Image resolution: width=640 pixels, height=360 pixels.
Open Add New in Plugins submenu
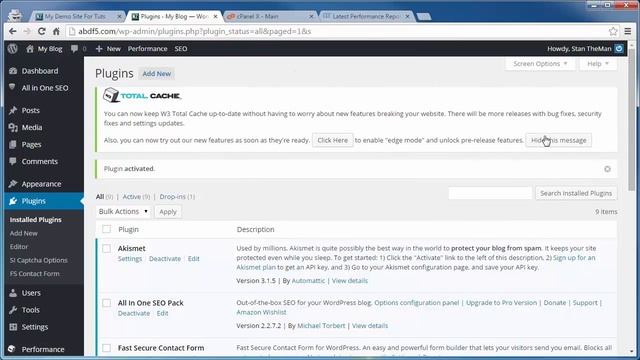tap(24, 233)
